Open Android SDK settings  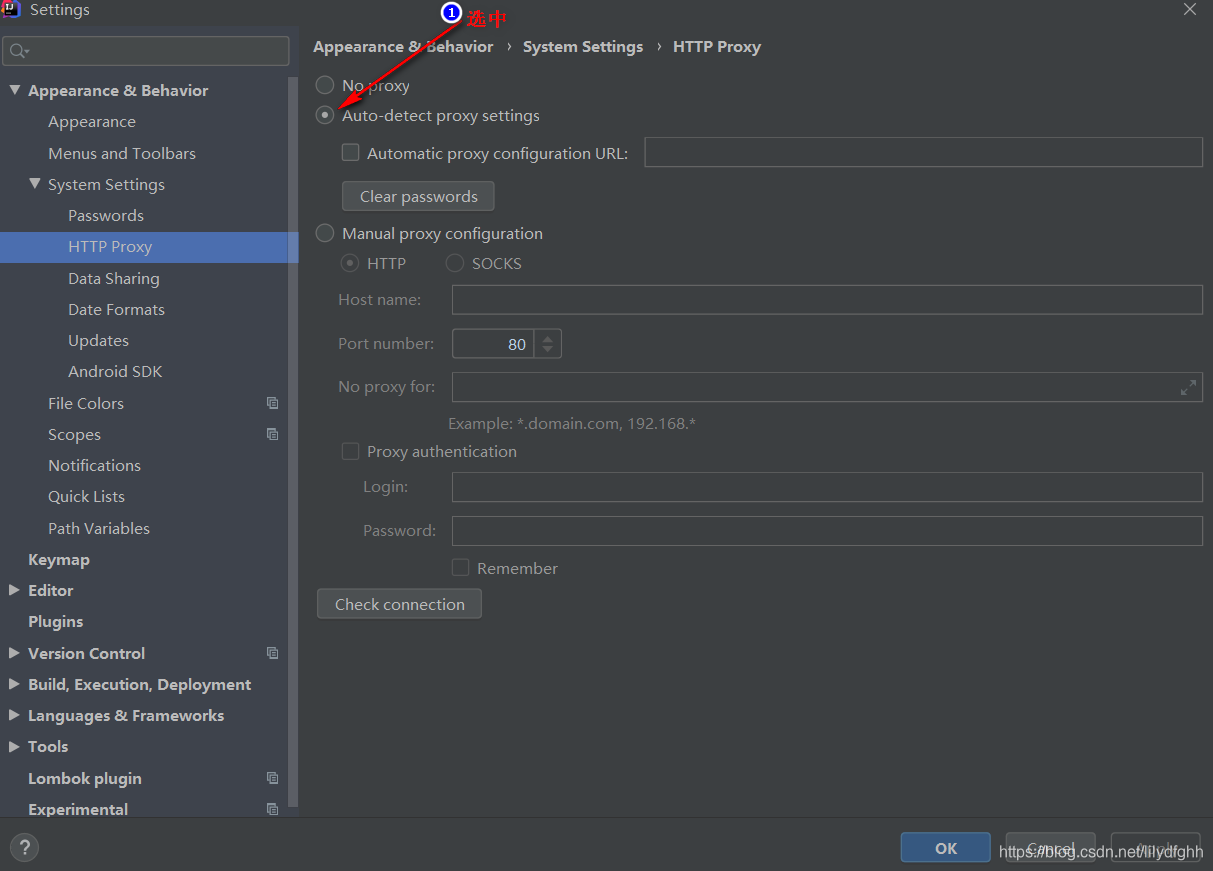tap(115, 371)
